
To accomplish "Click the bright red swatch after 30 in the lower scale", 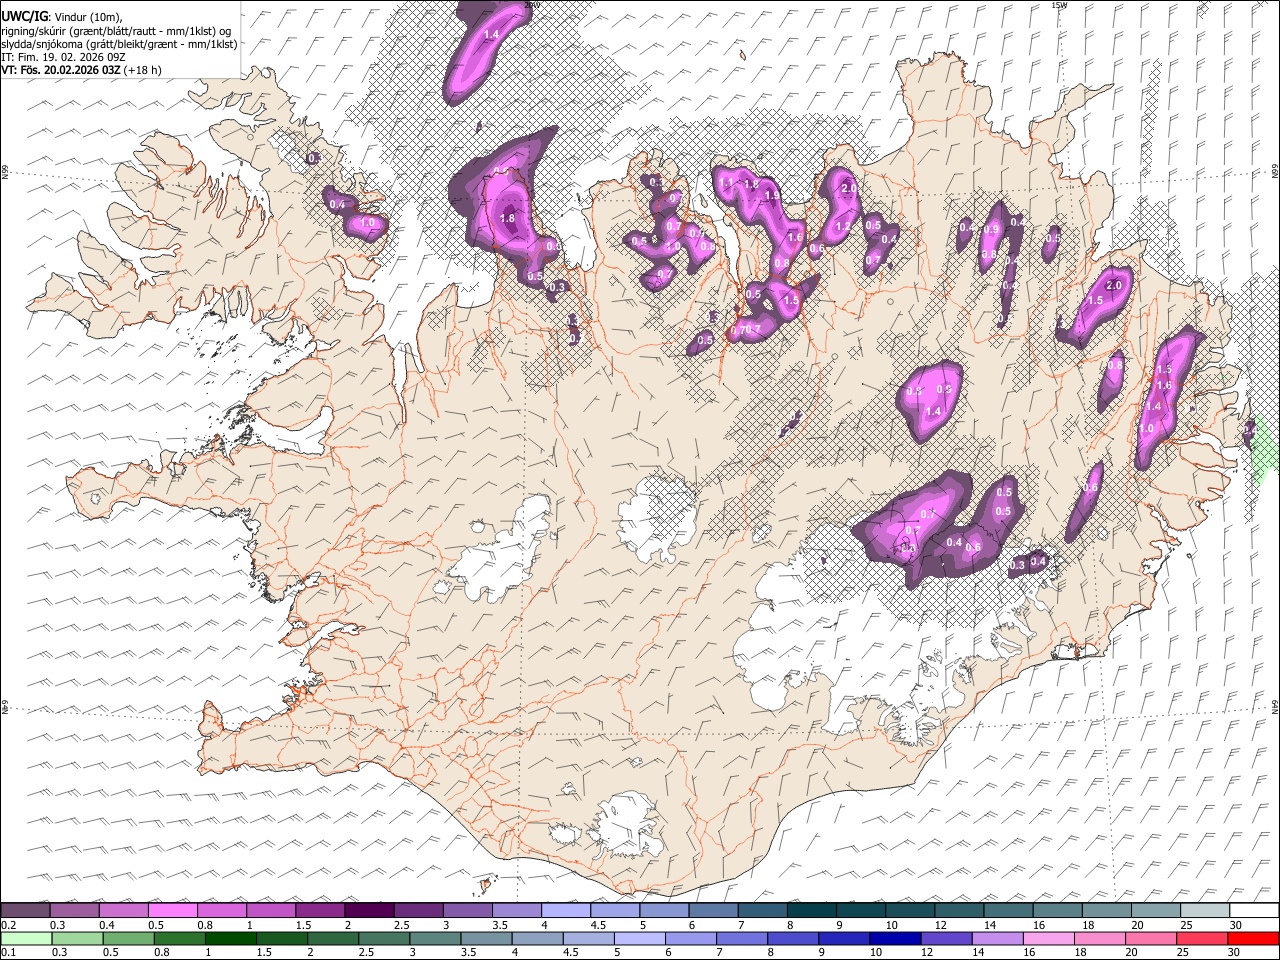I will point(1253,938).
